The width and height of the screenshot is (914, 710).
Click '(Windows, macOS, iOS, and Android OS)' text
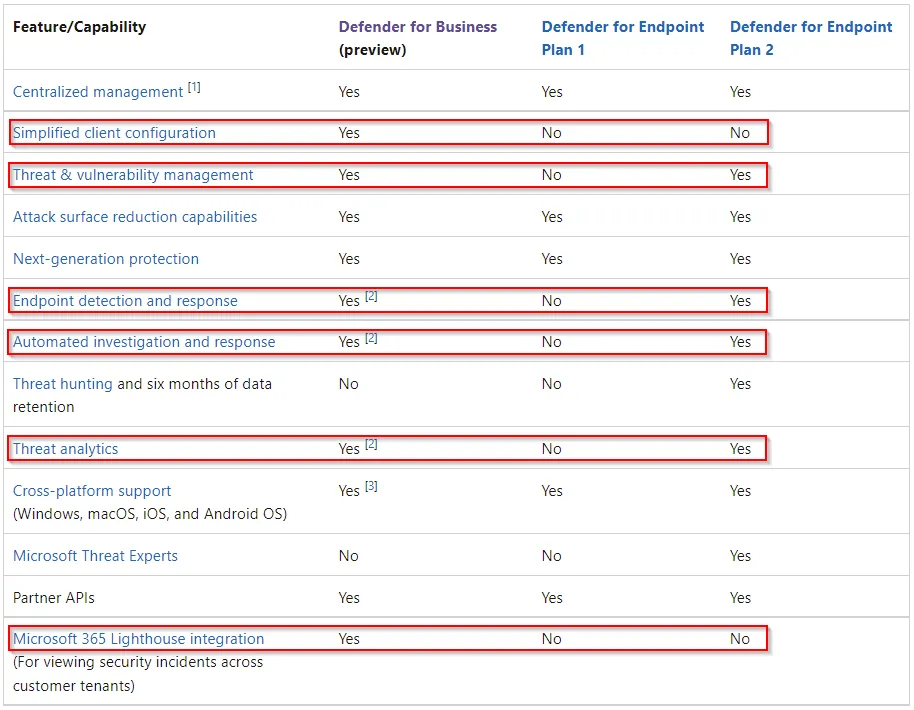[x=150, y=514]
